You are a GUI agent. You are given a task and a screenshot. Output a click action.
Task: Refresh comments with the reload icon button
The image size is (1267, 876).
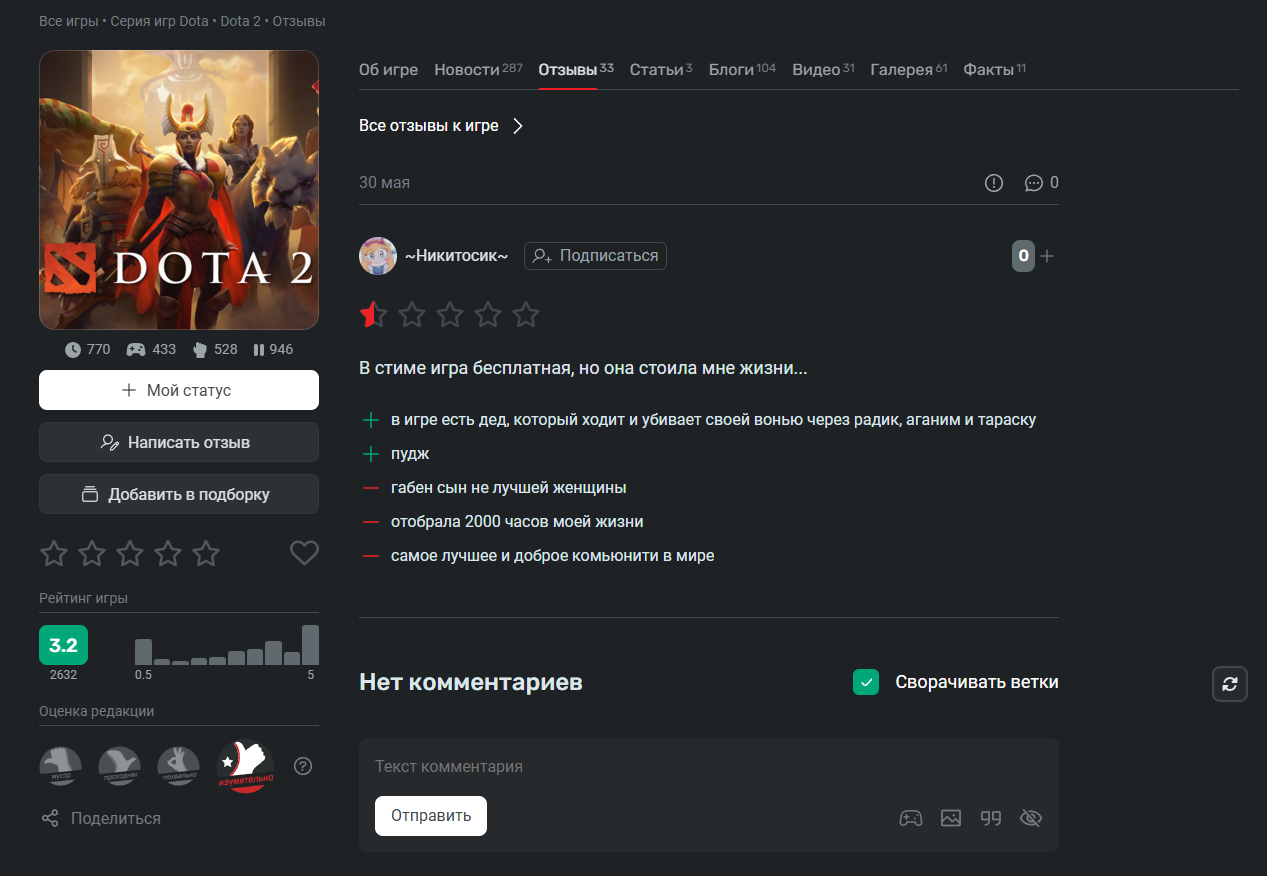1230,684
